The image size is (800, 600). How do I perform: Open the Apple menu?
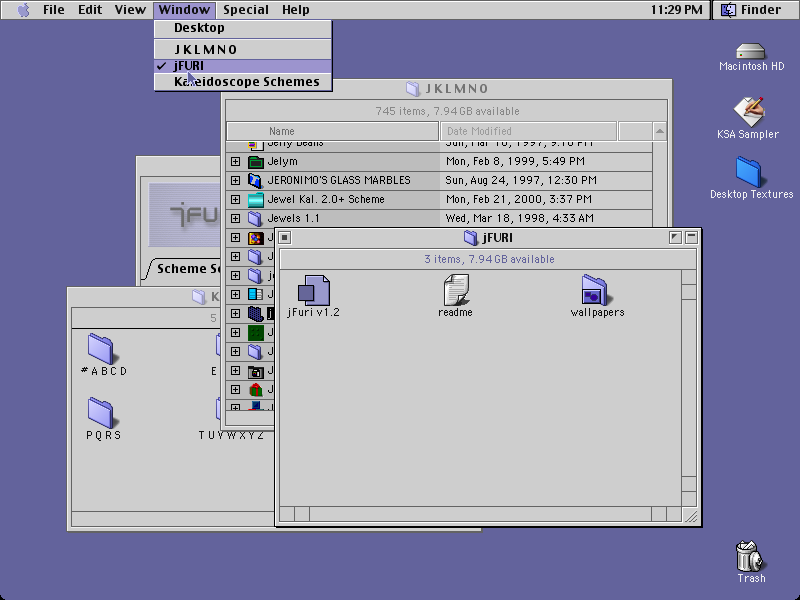[23, 10]
